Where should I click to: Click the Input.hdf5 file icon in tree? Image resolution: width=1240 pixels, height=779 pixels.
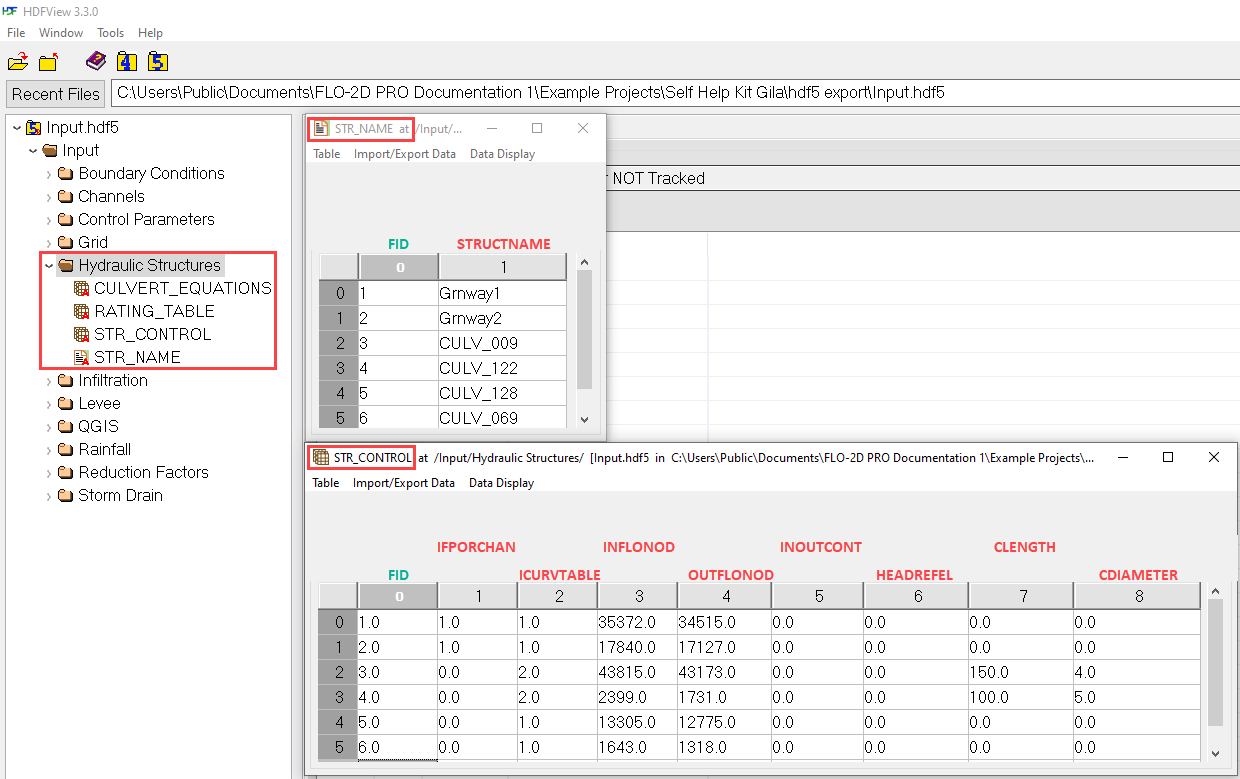click(x=34, y=127)
